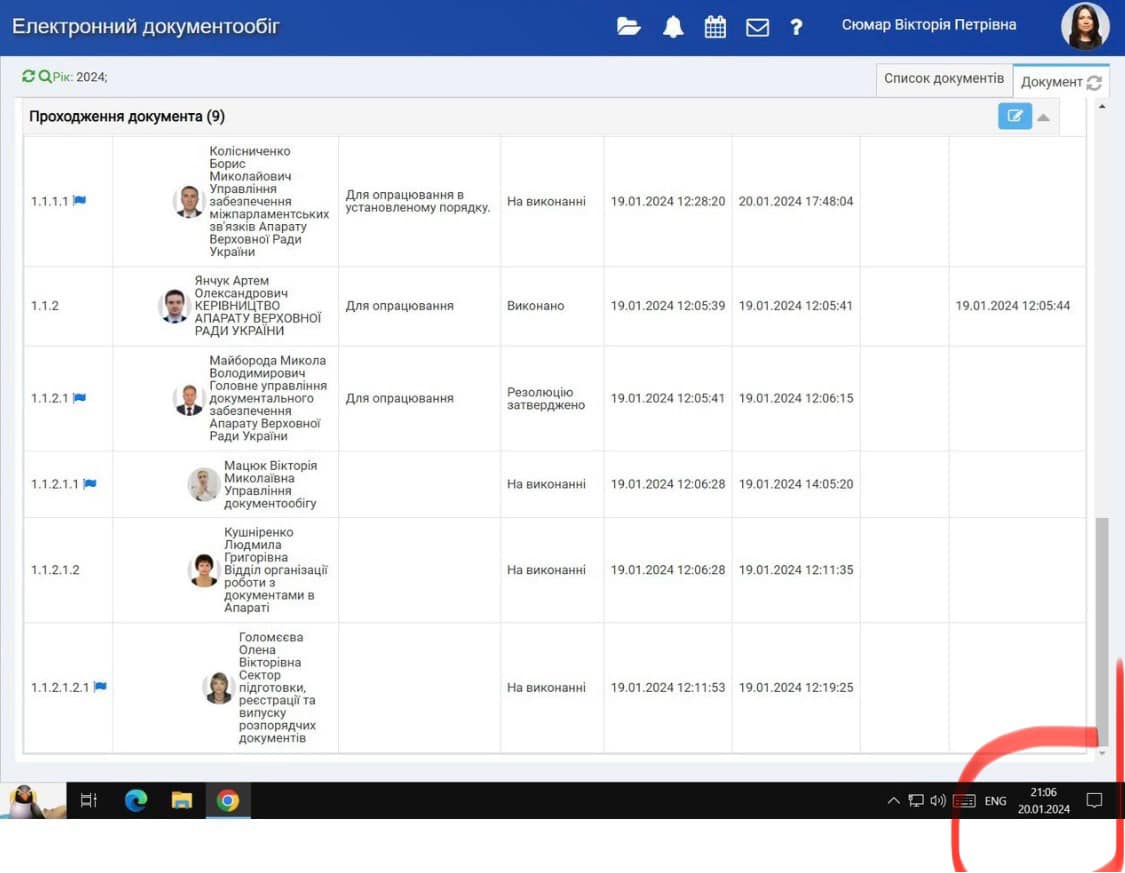Open help question mark icon
1125x873 pixels.
point(796,27)
